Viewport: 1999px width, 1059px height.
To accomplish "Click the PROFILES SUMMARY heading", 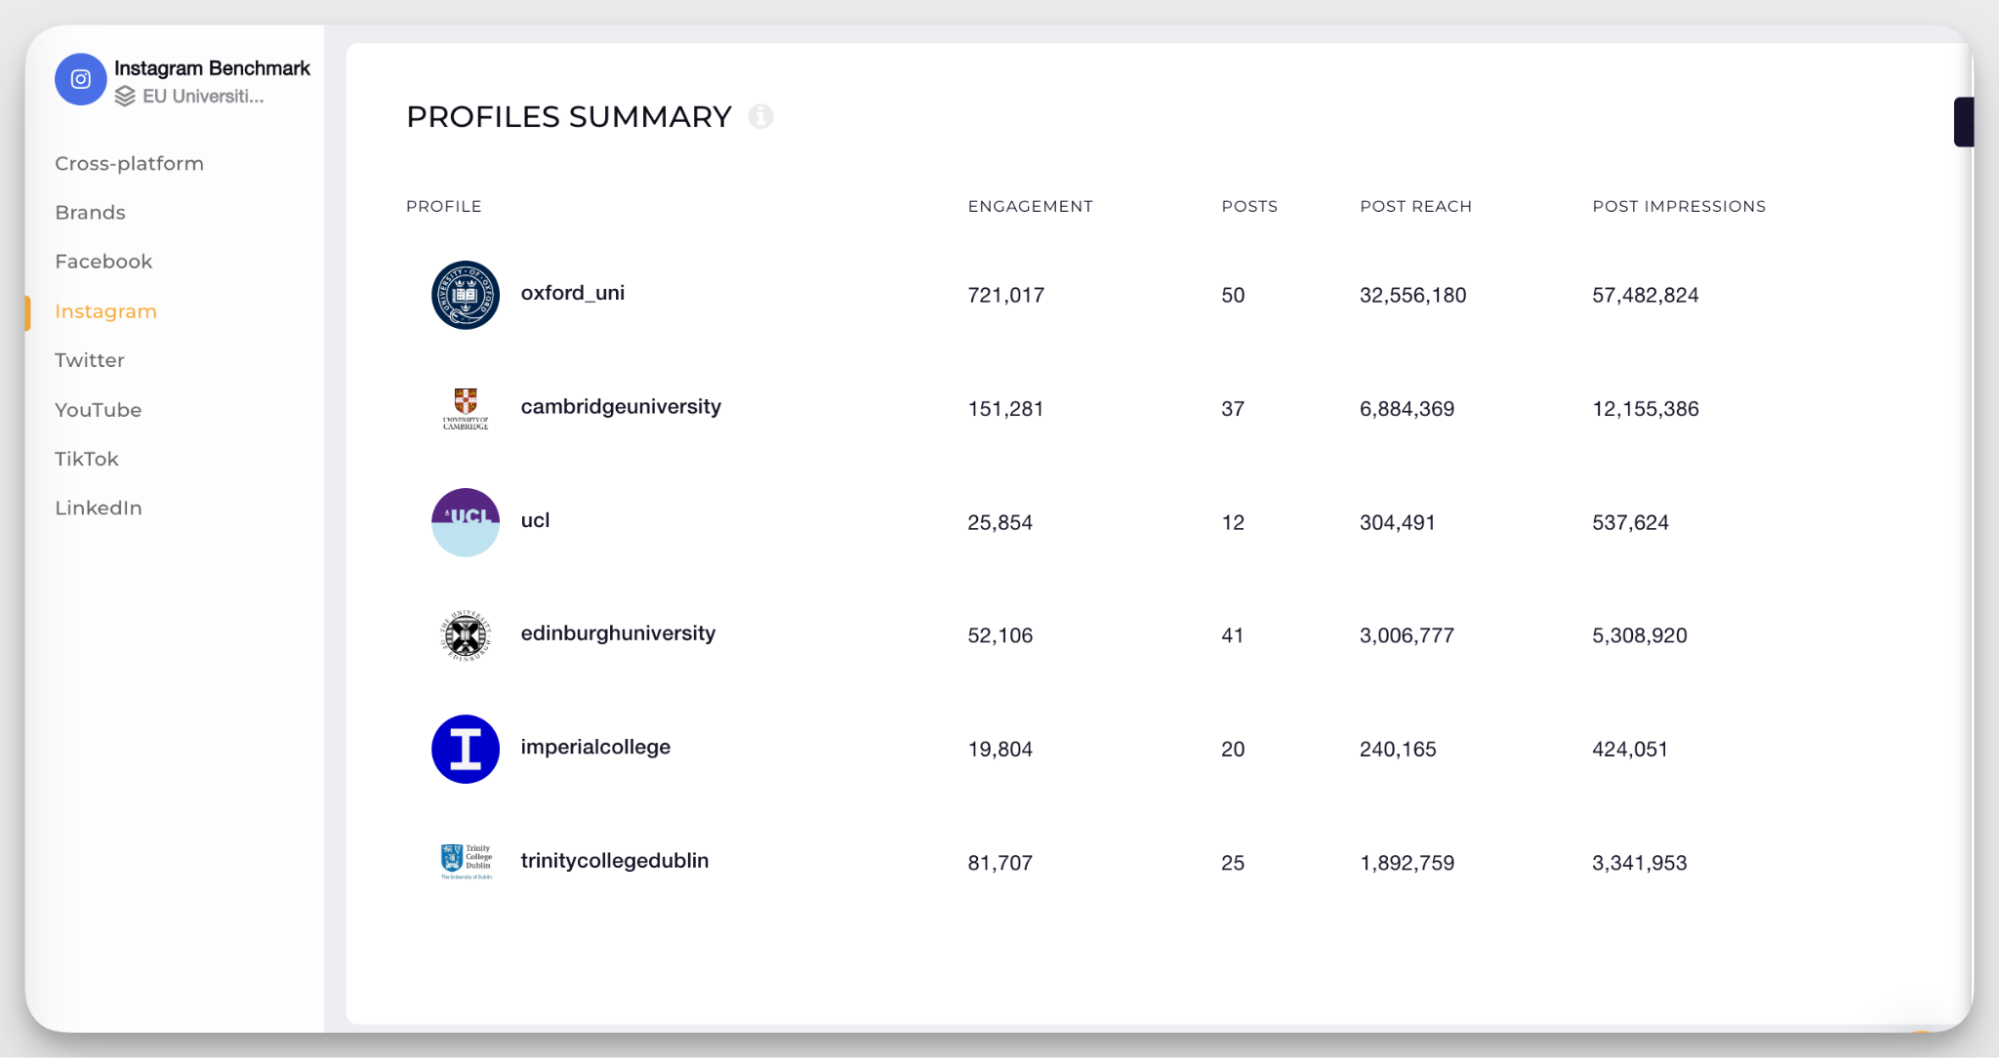I will point(569,117).
